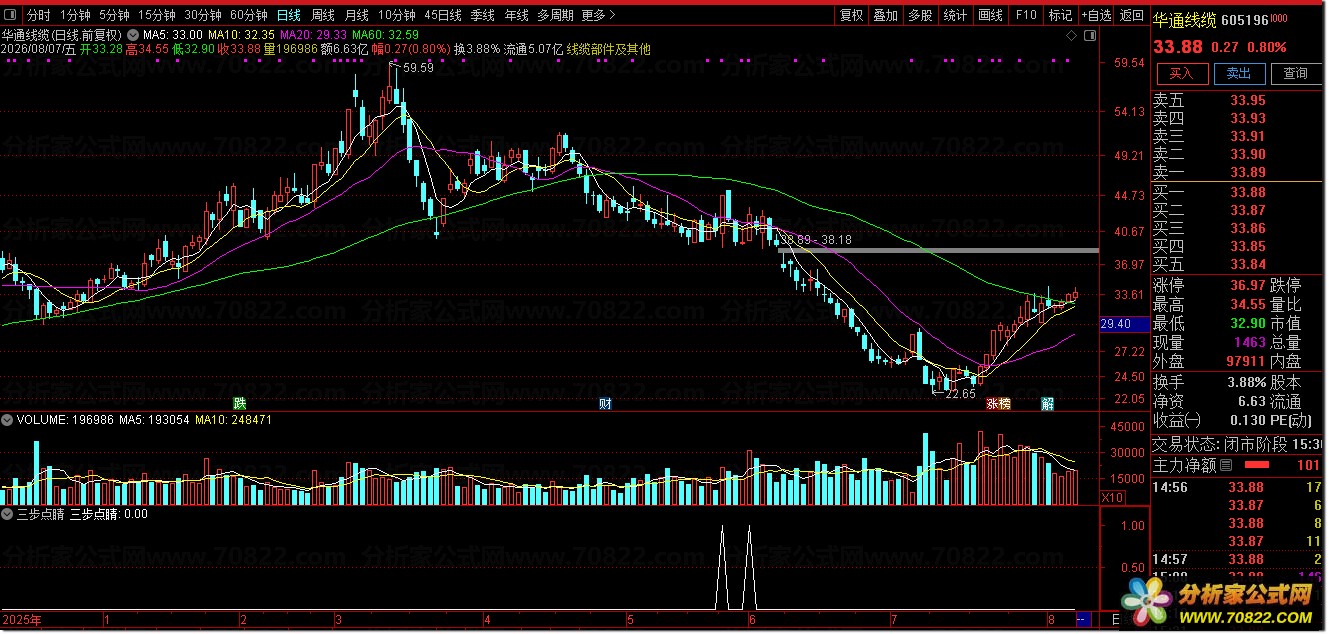Image resolution: width=1329 pixels, height=634 pixels.
Task: Select the 卖一 ask price 33.89
Action: tap(1247, 172)
